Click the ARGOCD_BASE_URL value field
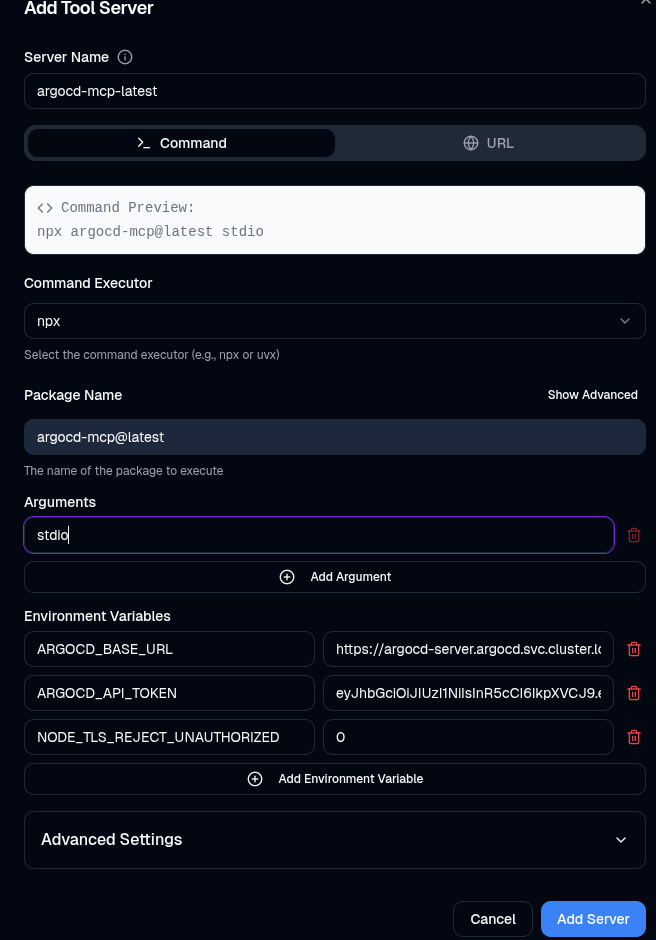The width and height of the screenshot is (656, 940). [x=468, y=649]
